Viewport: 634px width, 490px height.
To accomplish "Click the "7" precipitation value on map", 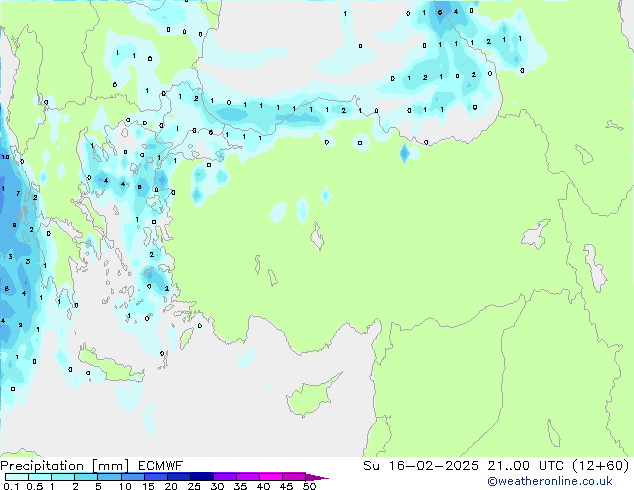I will 18,194.
